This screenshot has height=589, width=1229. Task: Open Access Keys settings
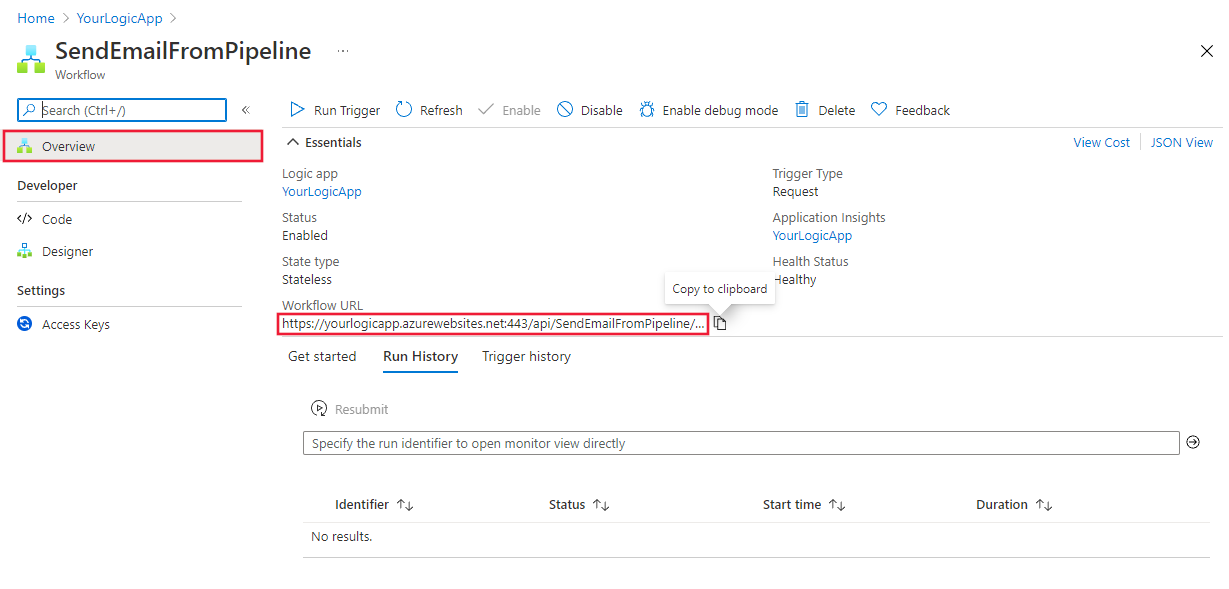tap(75, 323)
